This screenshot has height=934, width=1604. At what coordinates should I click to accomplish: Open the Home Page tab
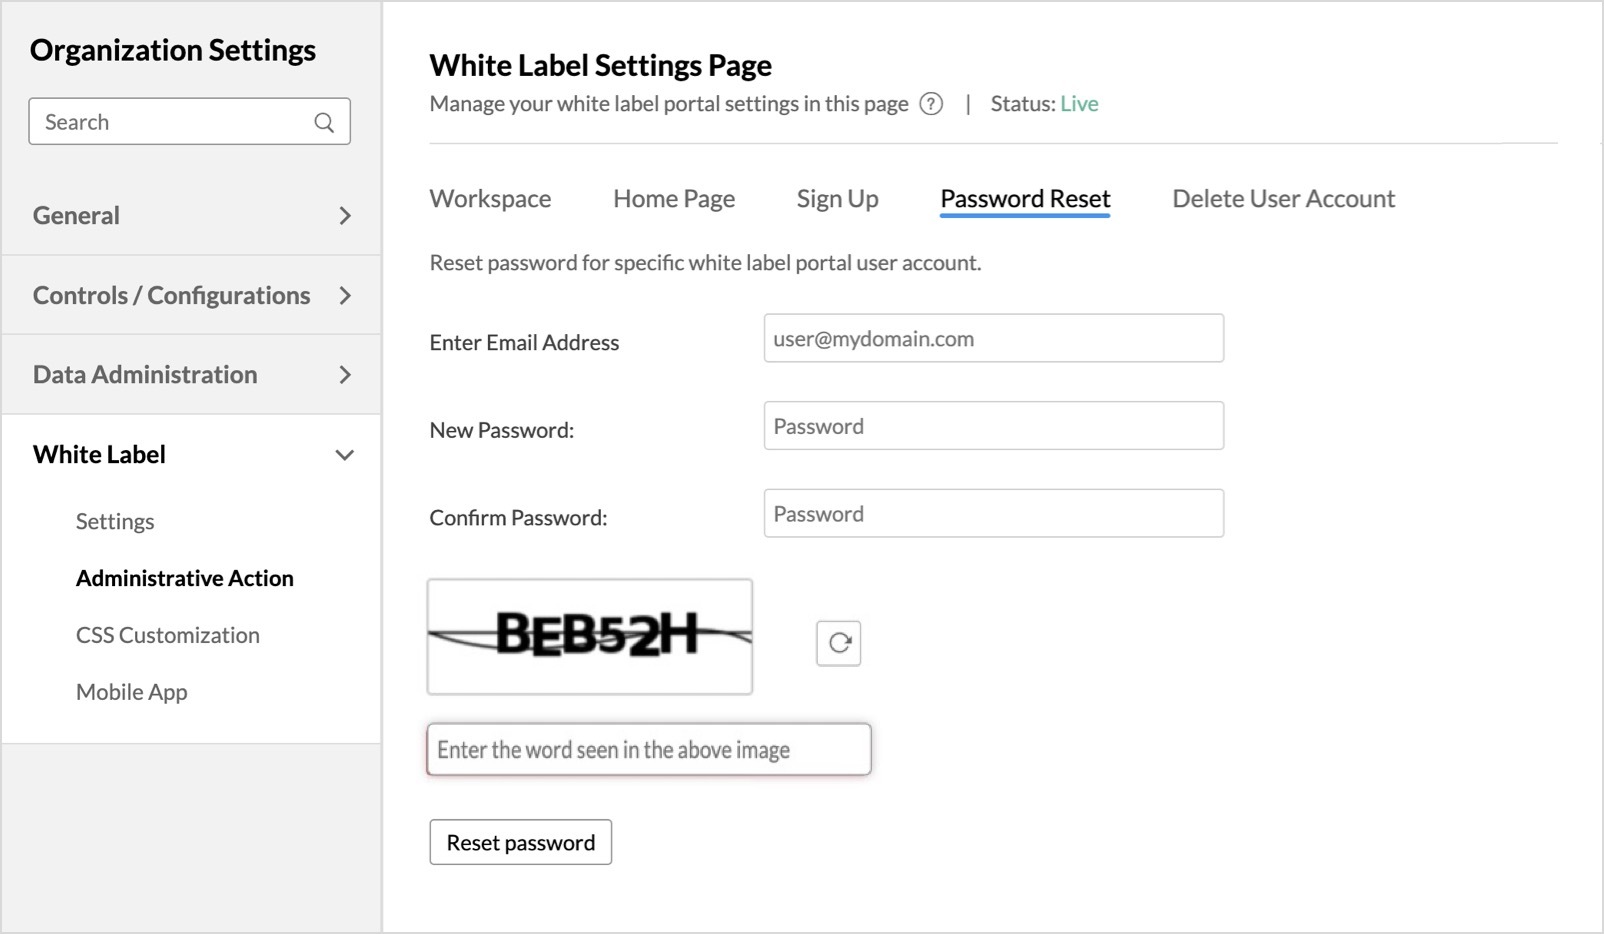[674, 199]
